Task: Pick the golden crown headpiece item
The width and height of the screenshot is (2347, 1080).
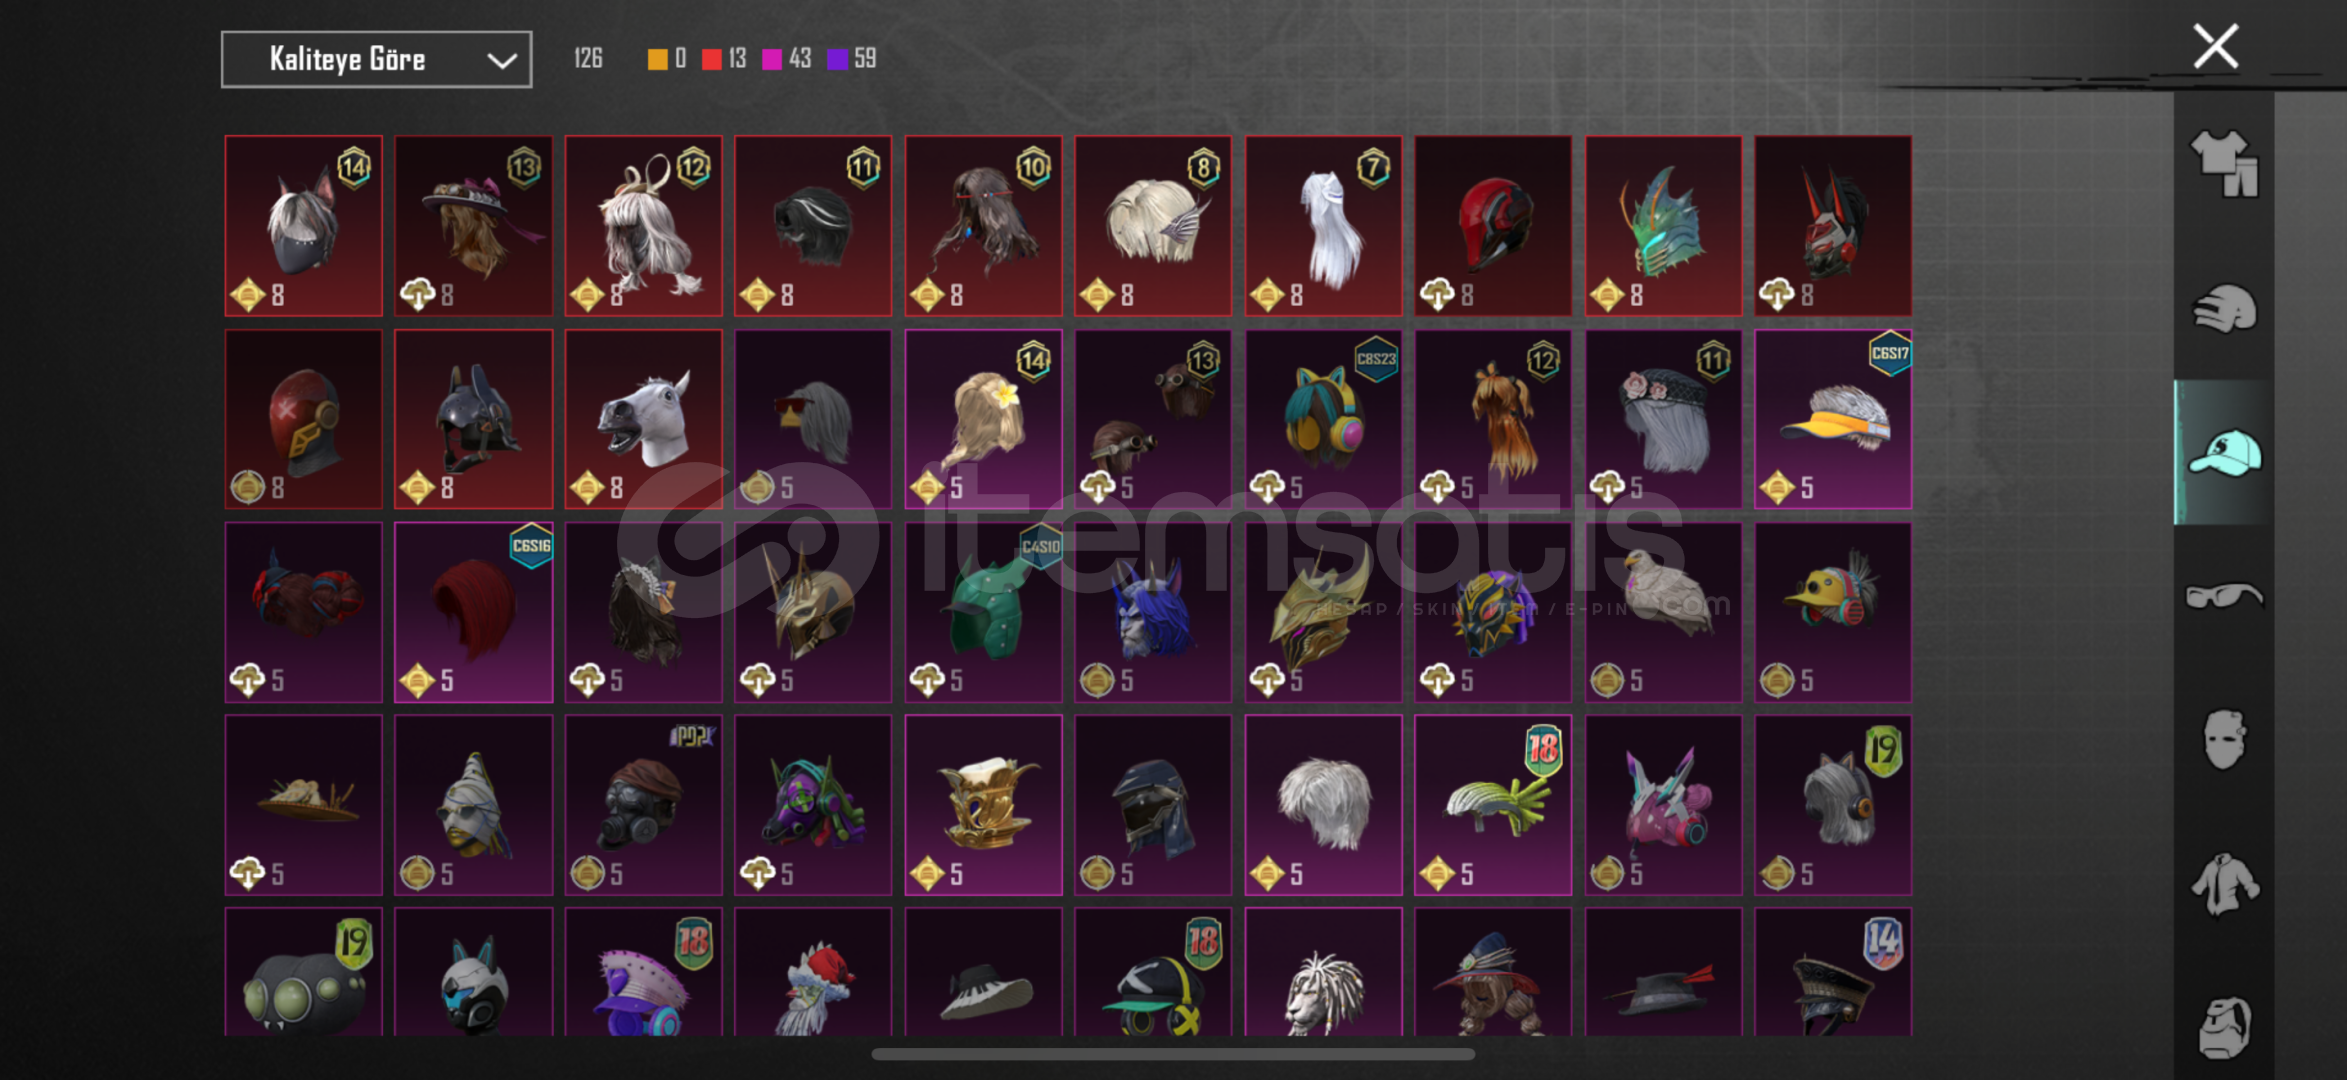Action: coord(983,805)
